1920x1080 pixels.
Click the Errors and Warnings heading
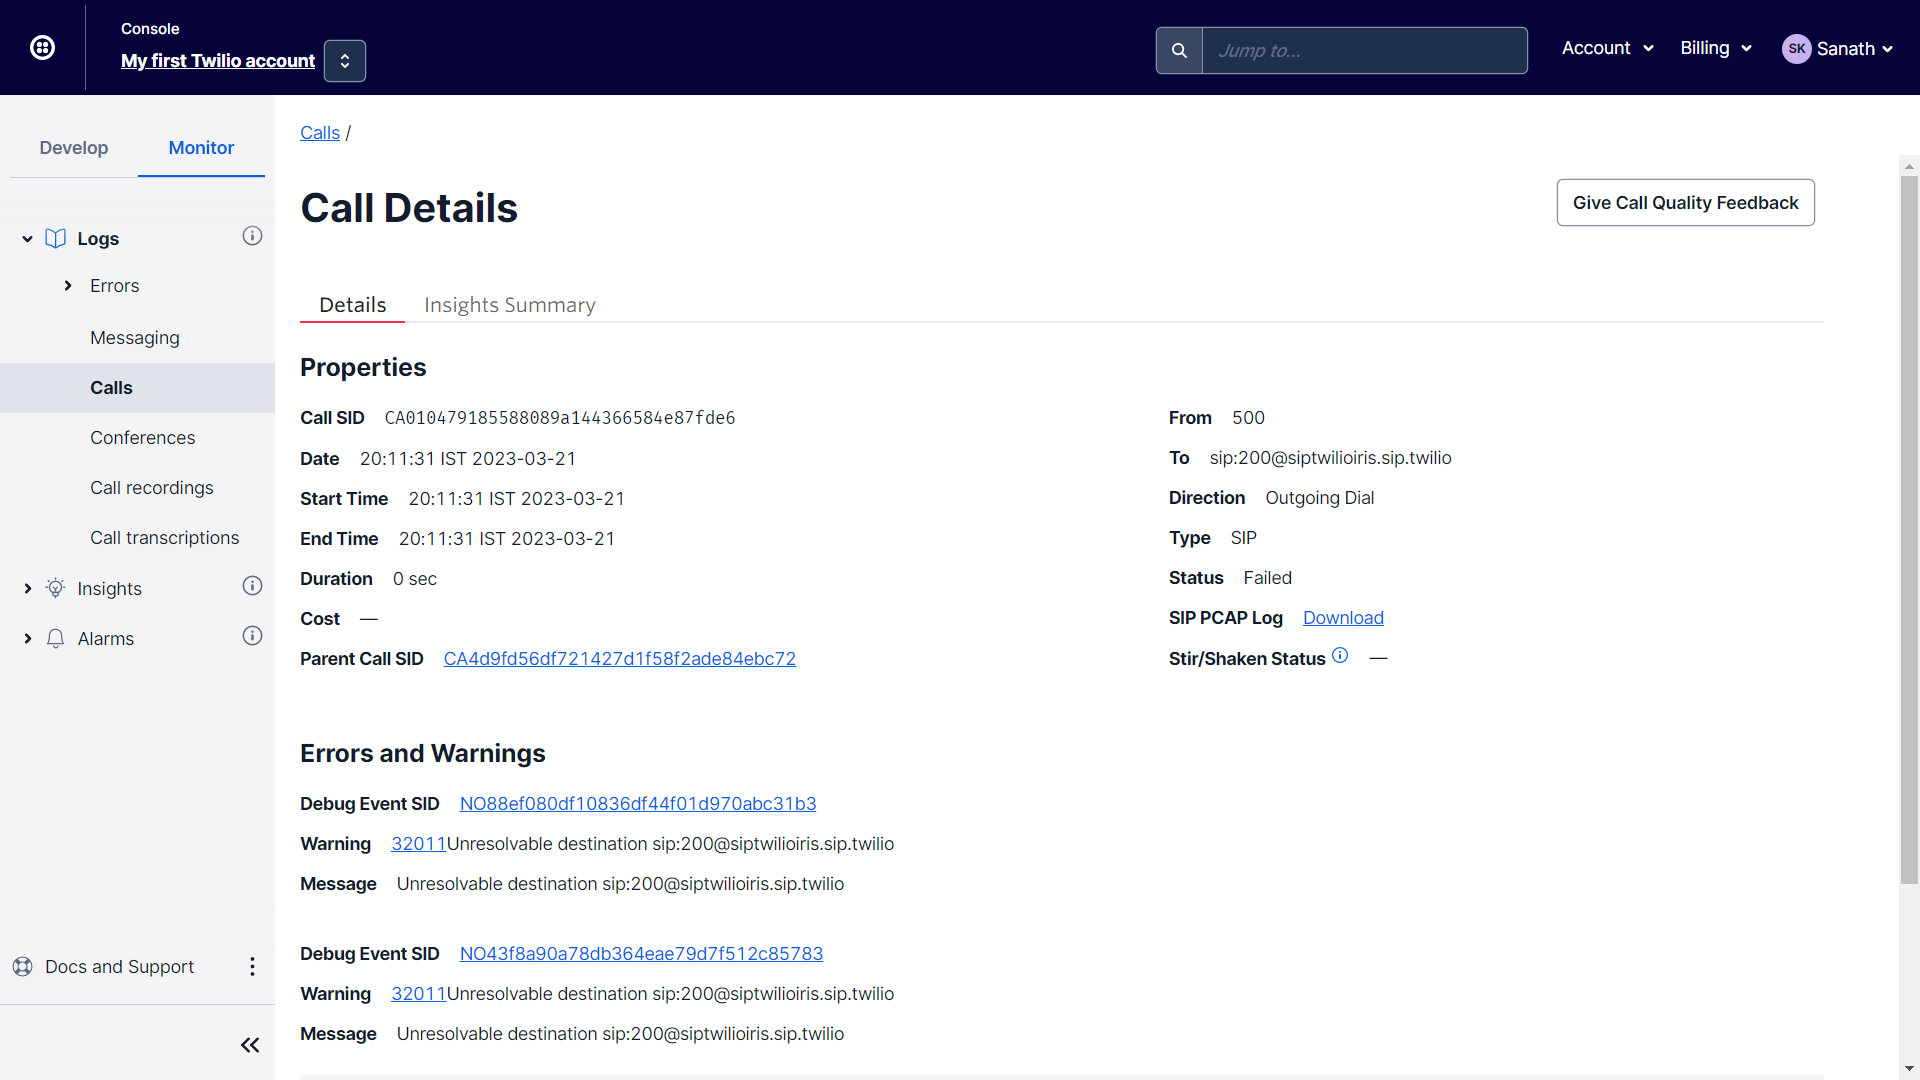pos(422,753)
